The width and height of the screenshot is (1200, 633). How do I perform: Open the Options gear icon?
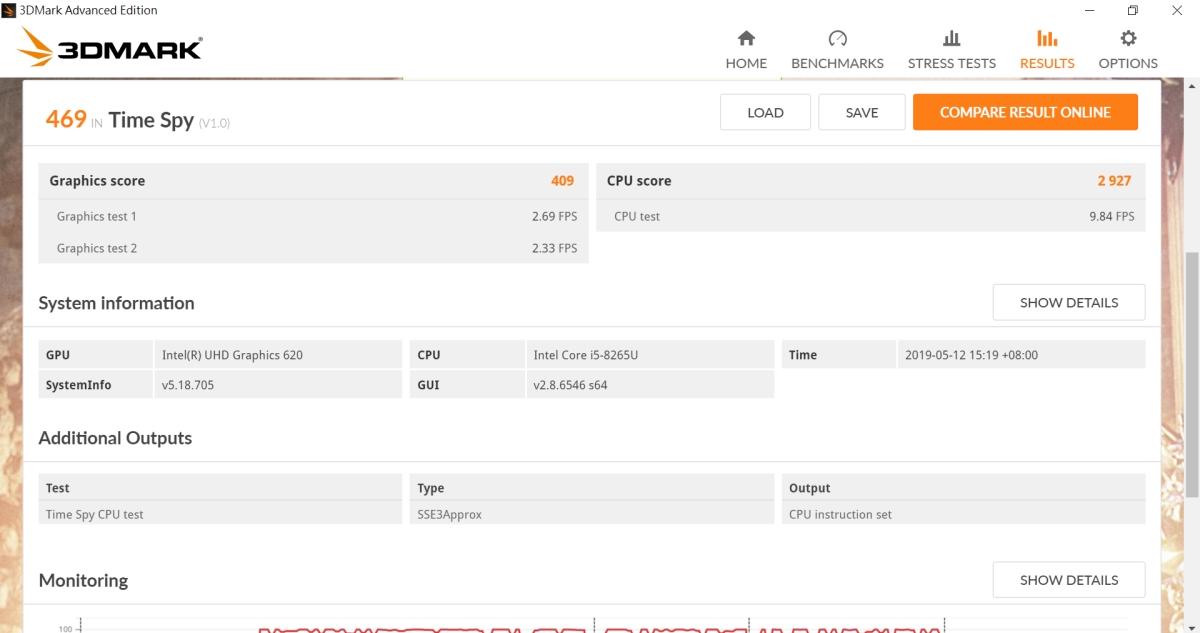tap(1128, 38)
